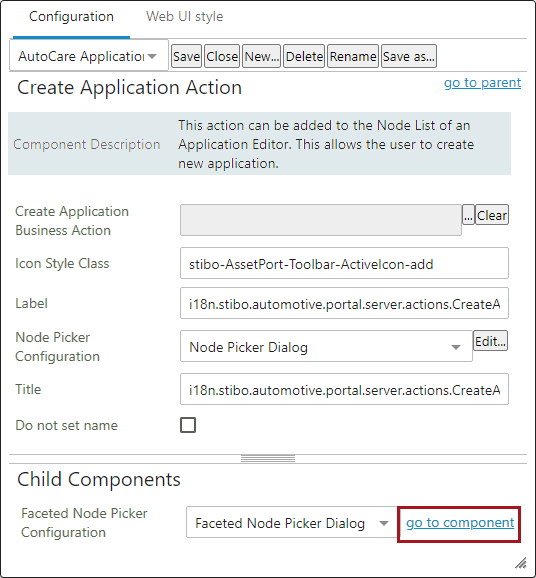Toggle the Do not set name checkbox

tap(188, 425)
